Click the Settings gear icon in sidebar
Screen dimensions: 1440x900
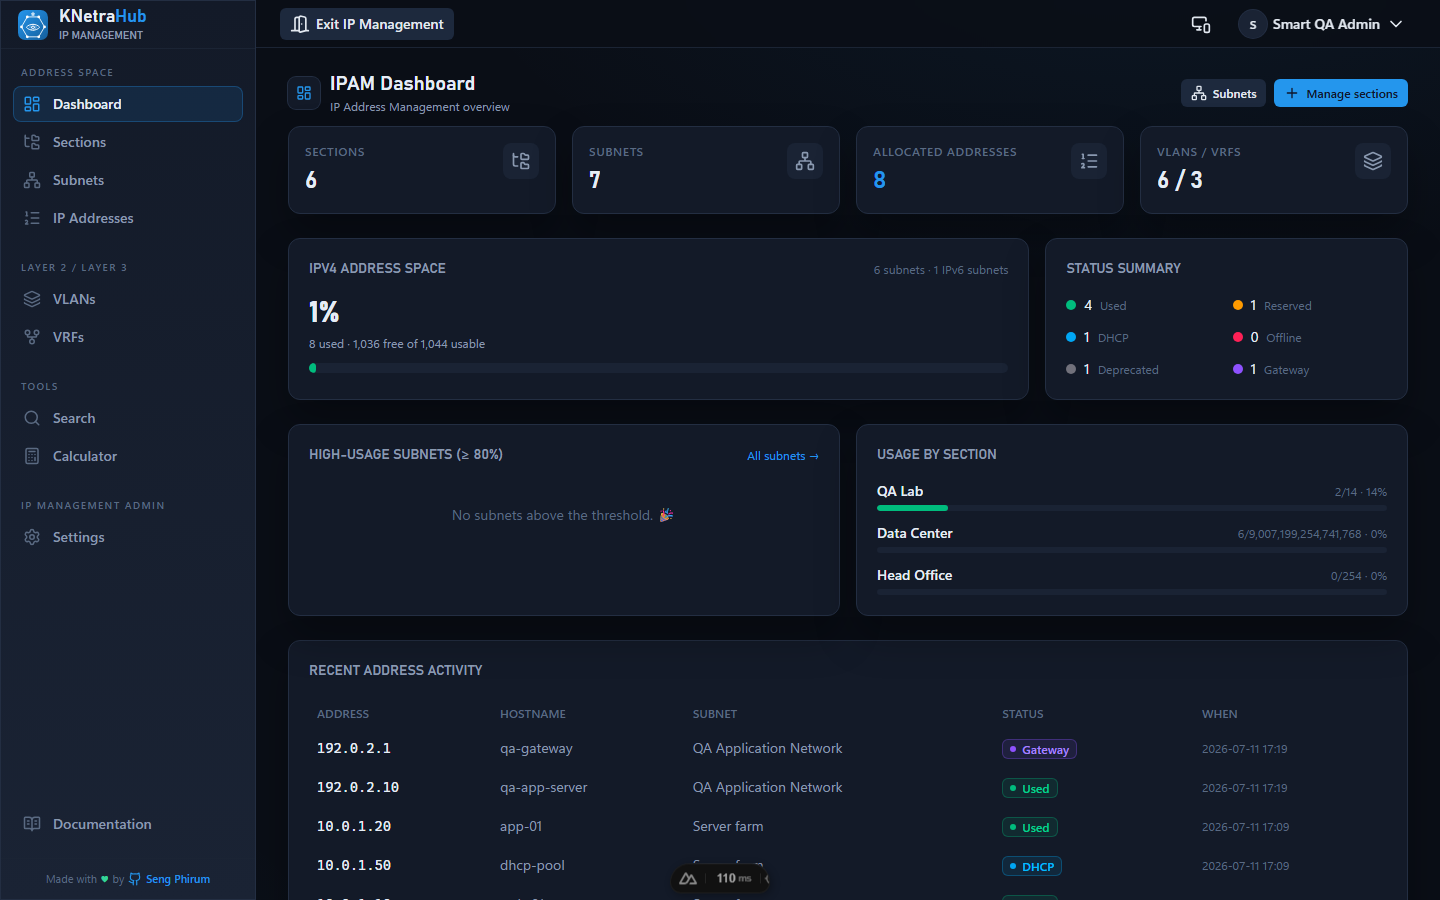pos(32,537)
